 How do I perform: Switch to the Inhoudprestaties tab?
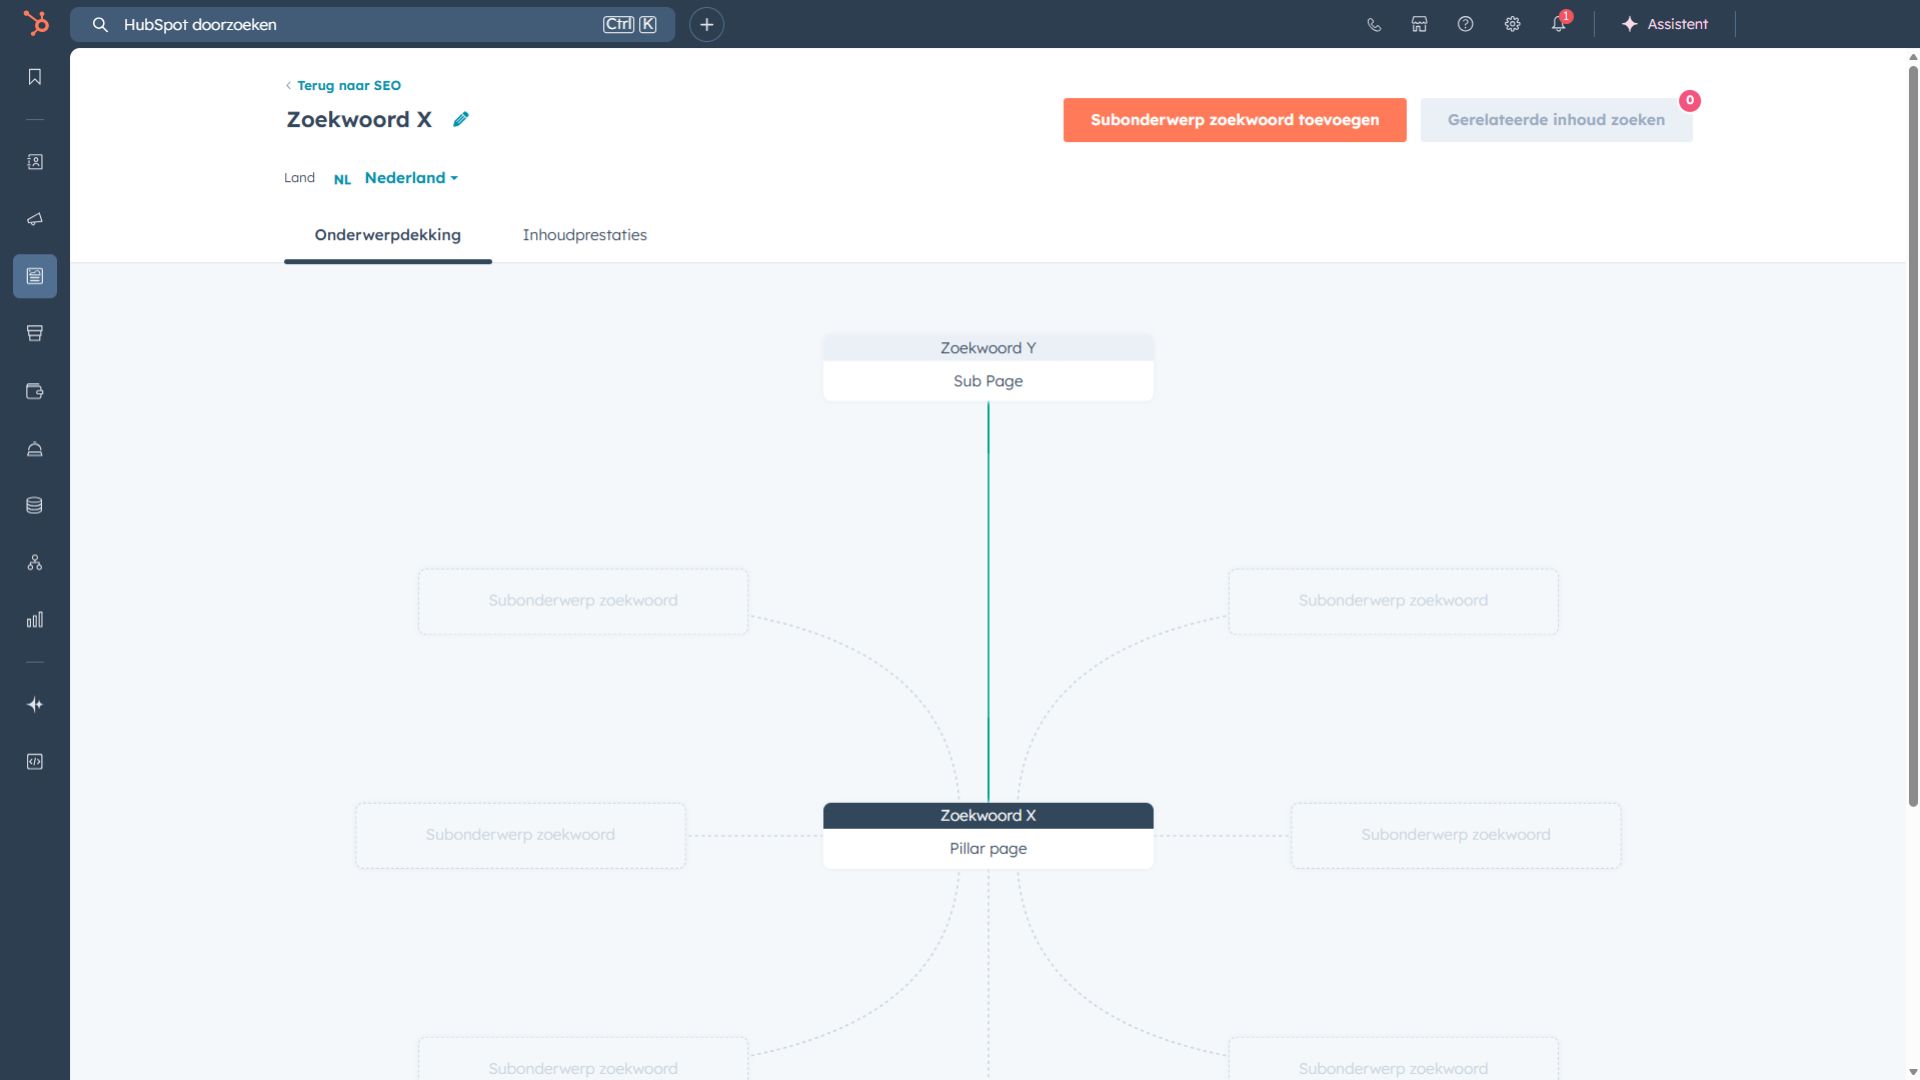pyautogui.click(x=585, y=235)
